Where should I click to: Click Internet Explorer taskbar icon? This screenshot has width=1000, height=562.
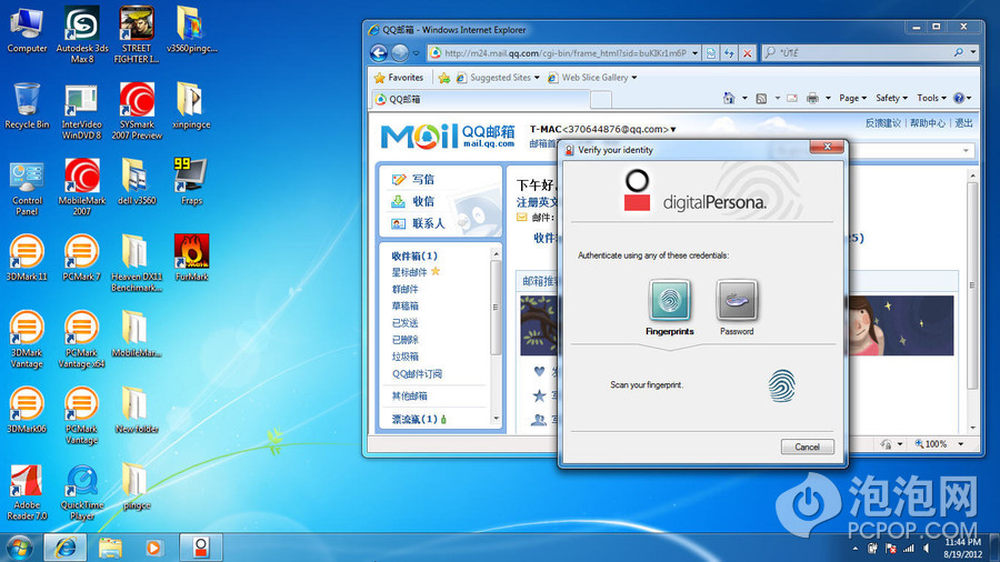(65, 547)
